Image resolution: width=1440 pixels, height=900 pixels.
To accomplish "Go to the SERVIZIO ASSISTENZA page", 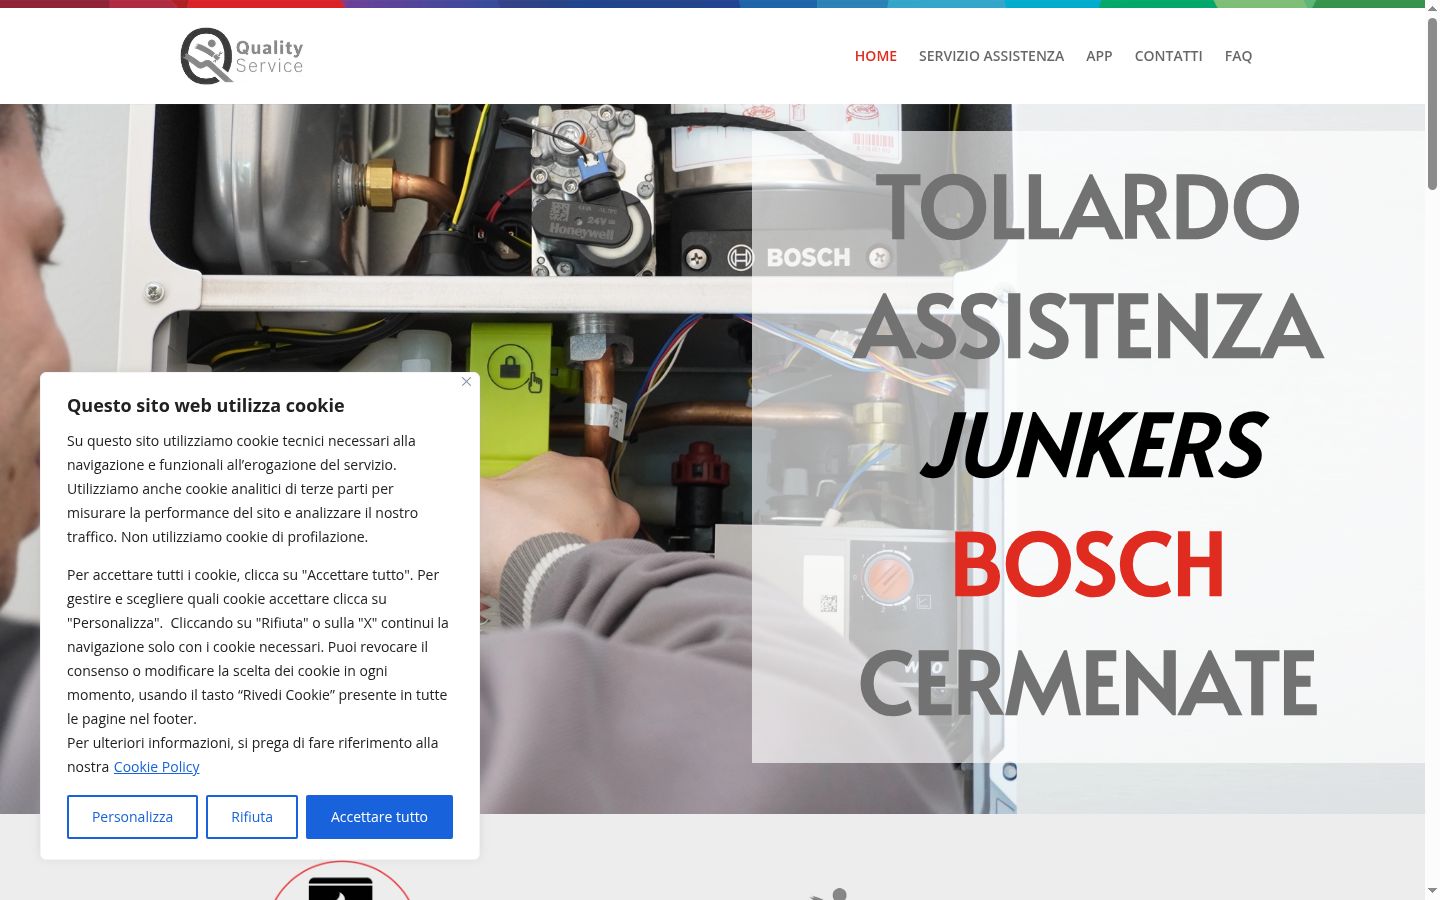I will 991,56.
